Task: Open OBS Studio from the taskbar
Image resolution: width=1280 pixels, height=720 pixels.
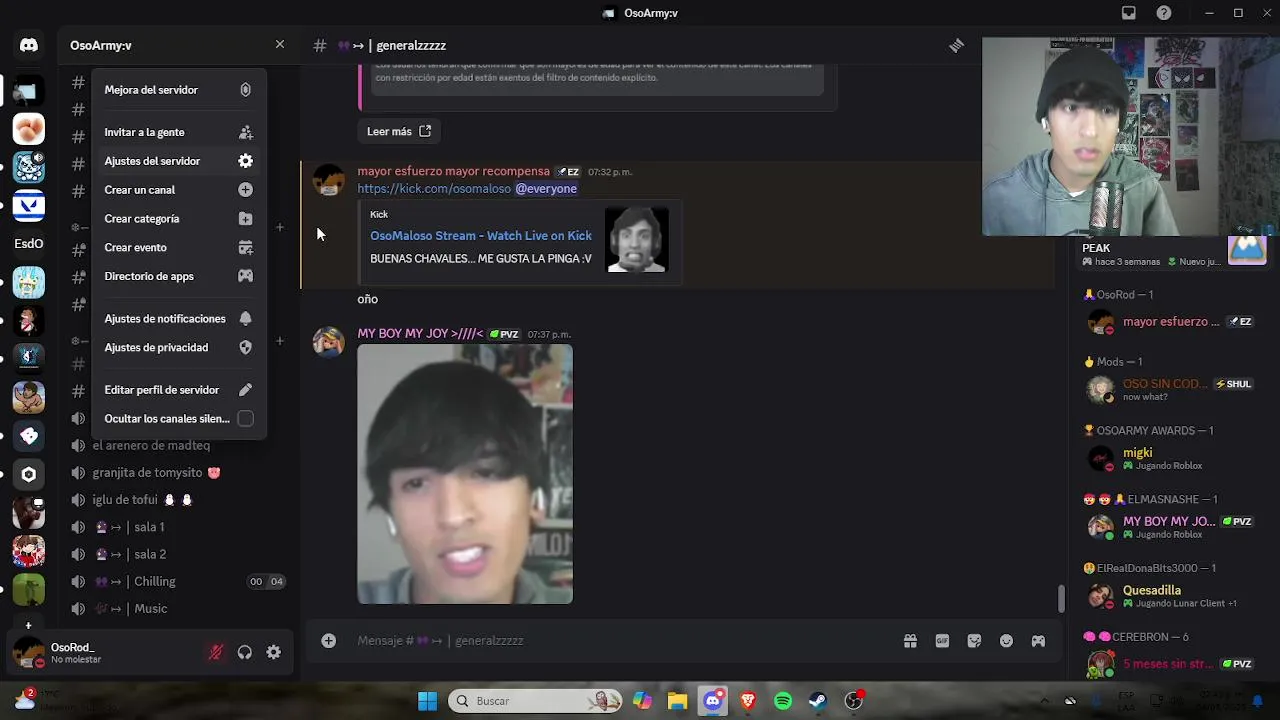Action: click(853, 701)
